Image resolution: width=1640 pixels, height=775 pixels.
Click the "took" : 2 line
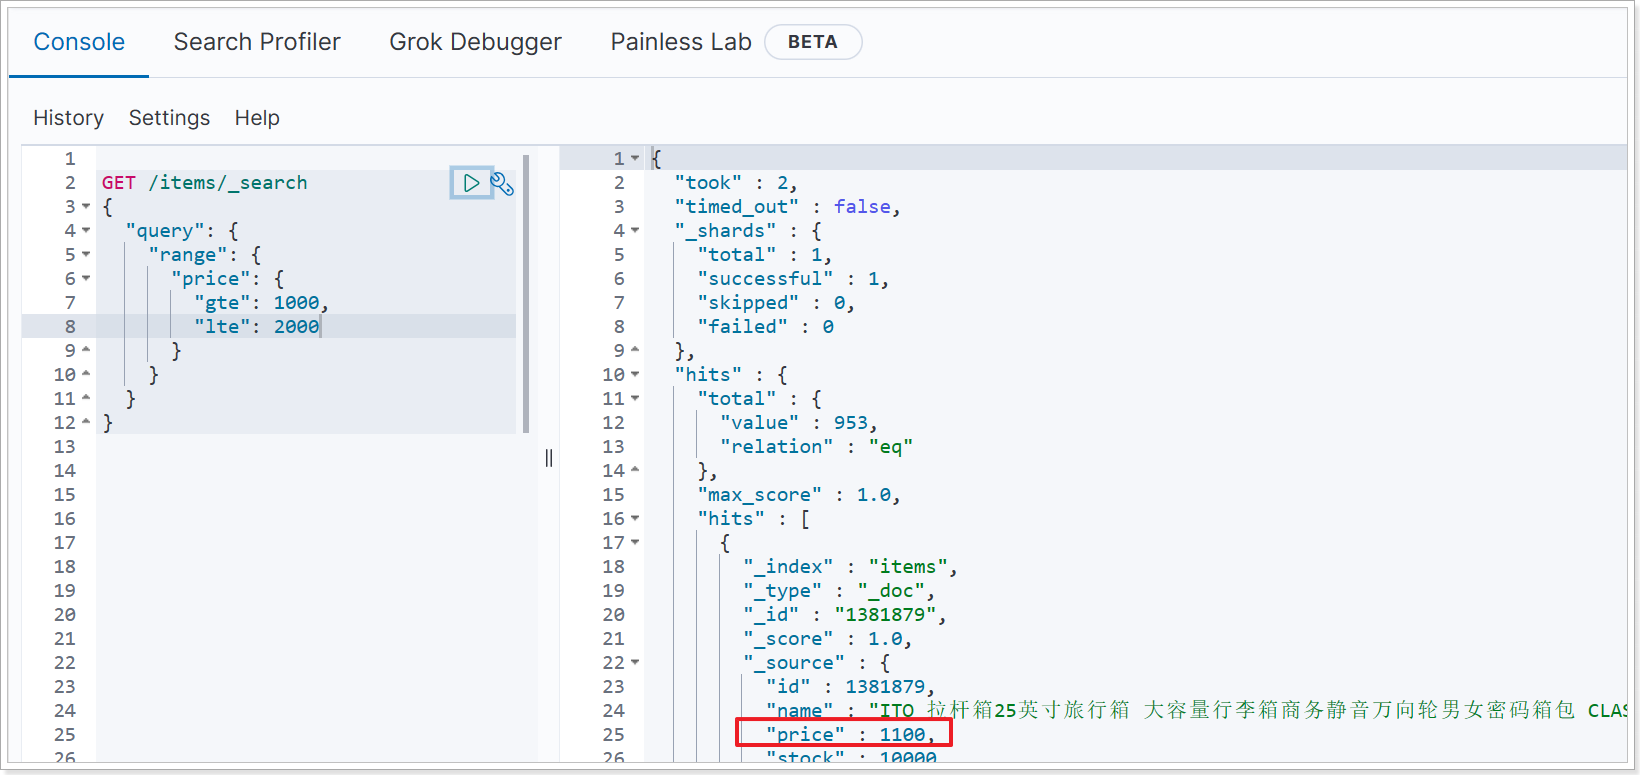pos(735,183)
